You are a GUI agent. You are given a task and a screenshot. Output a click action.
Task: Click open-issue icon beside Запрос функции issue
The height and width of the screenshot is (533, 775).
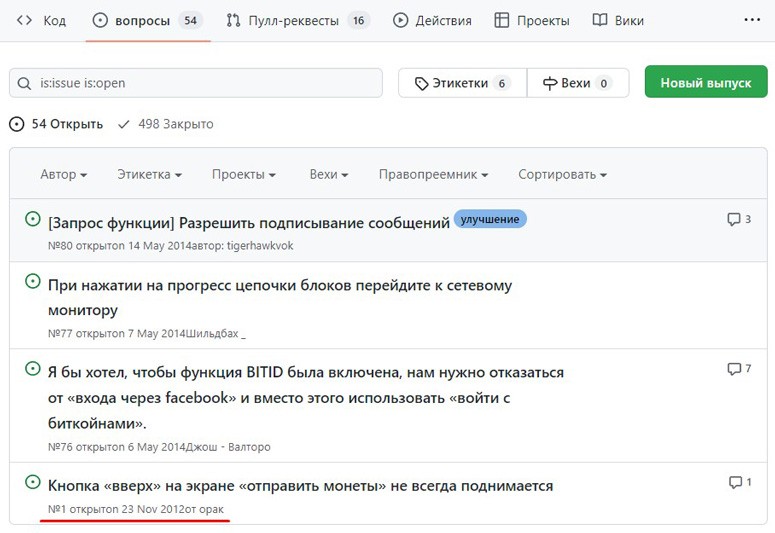point(33,219)
